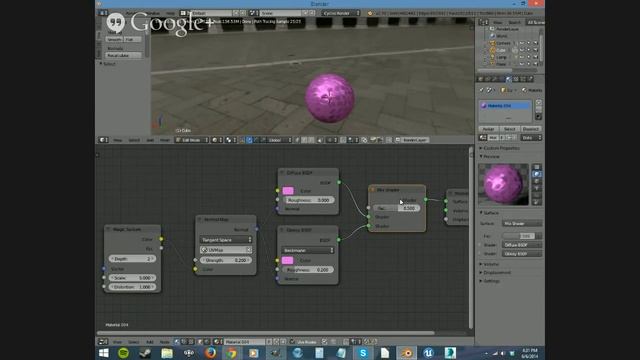Toggle Lamp render camera icon in outliner
640x360 pixels.
(x=536, y=57)
